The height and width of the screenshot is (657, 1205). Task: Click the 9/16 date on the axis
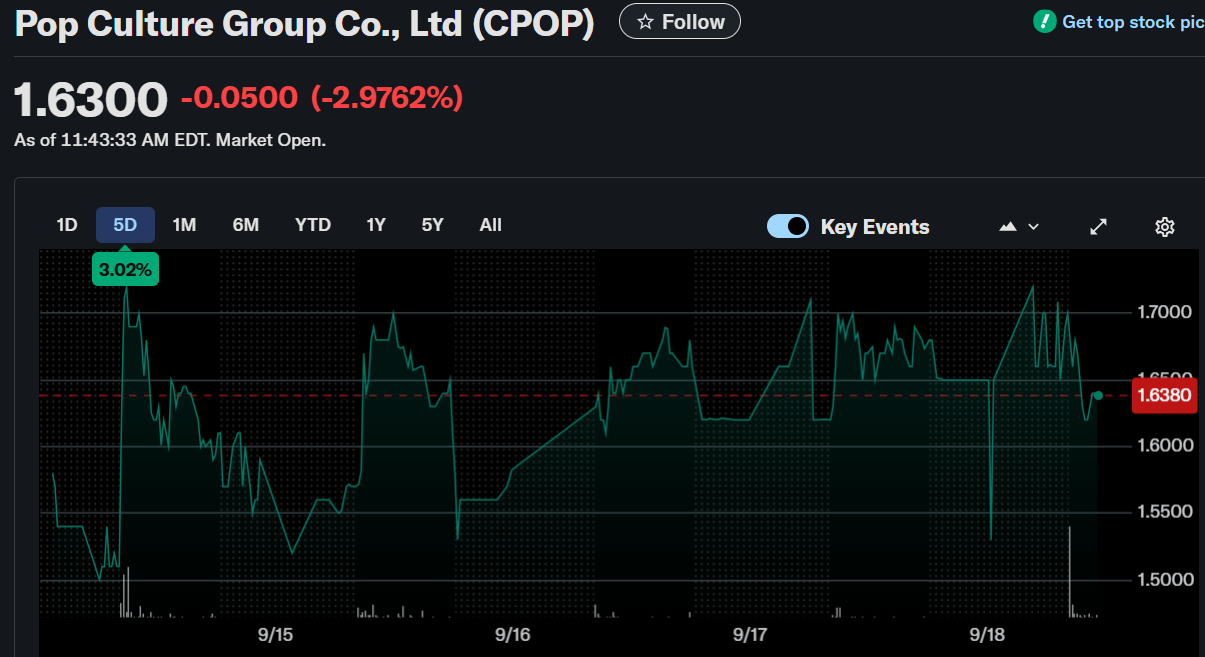[x=512, y=635]
